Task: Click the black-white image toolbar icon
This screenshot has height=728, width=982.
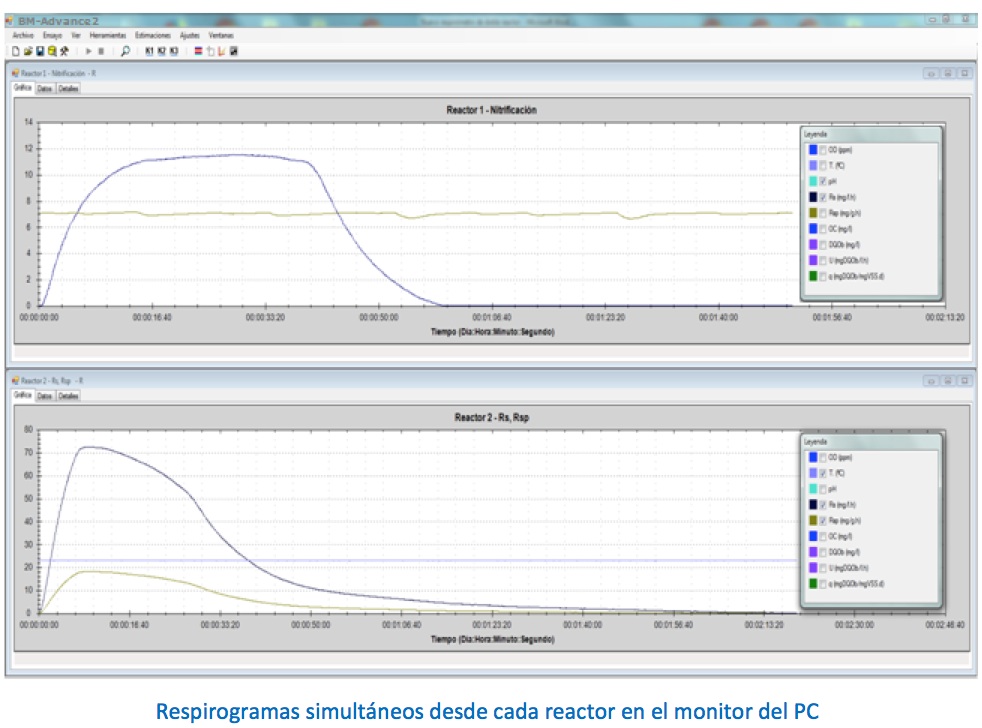Action: 234,51
